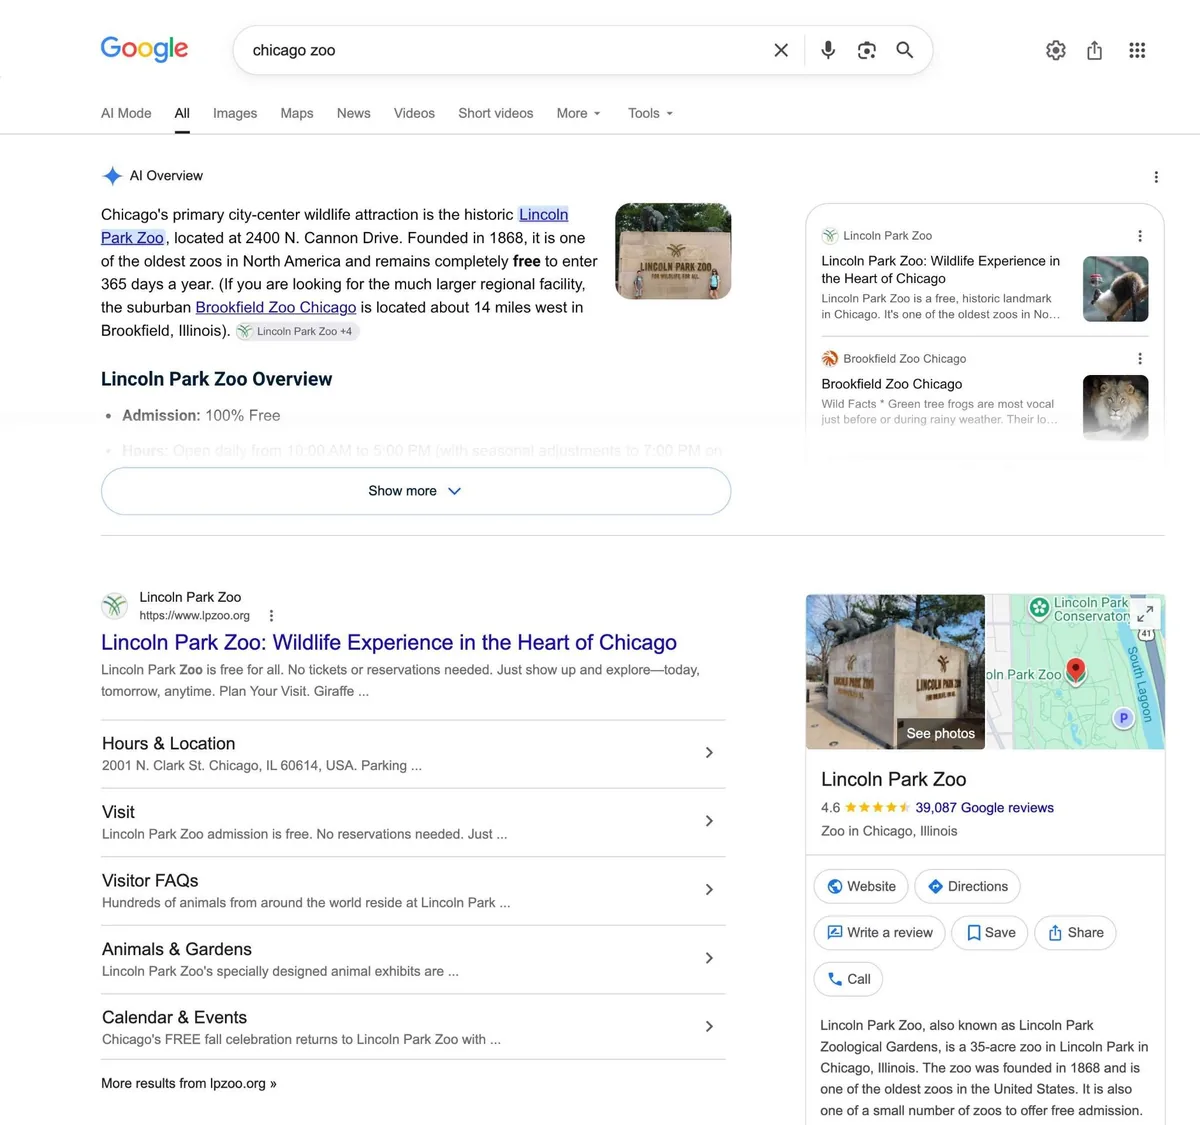
Task: Open three-dot menu next to lpzoo.org URL
Action: [x=271, y=616]
